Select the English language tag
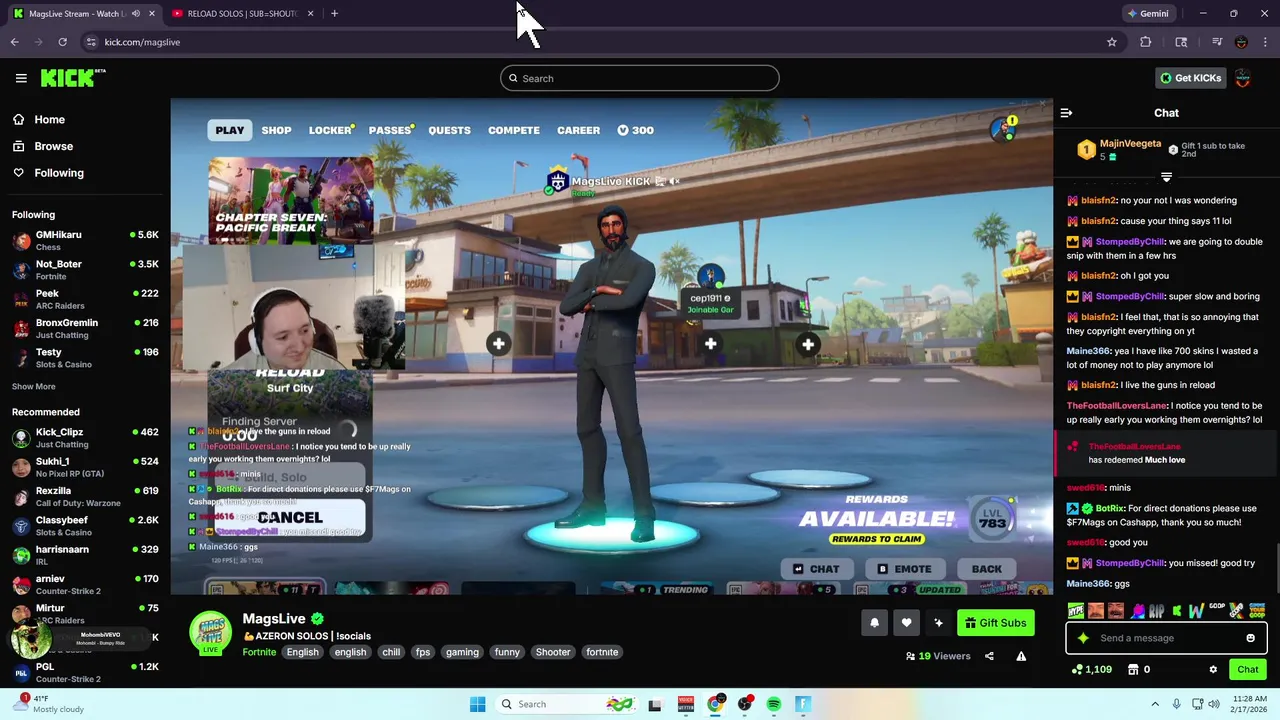 [302, 652]
